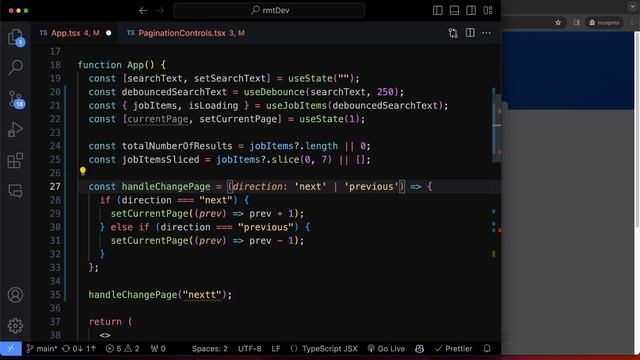Viewport: 640px width, 360px height.
Task: Change indentation via Spaces: 2
Action: tap(210, 349)
